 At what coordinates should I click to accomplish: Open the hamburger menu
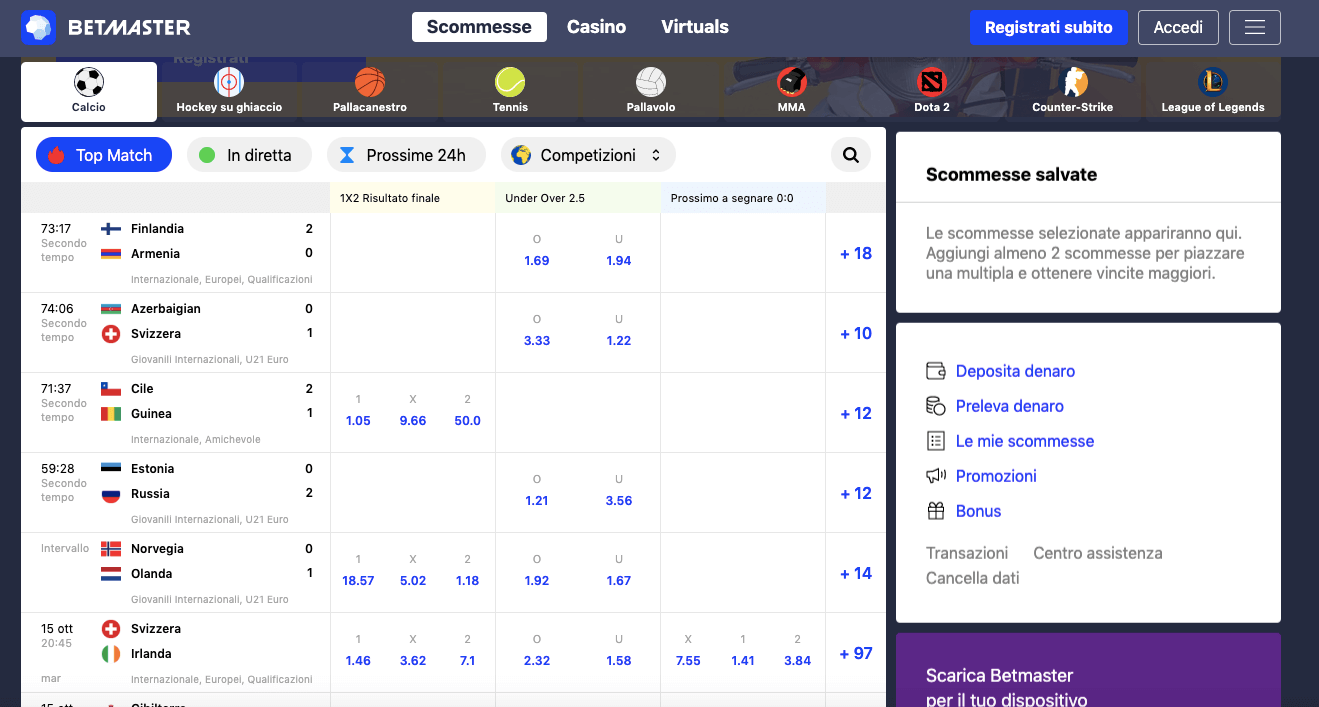tap(1254, 27)
